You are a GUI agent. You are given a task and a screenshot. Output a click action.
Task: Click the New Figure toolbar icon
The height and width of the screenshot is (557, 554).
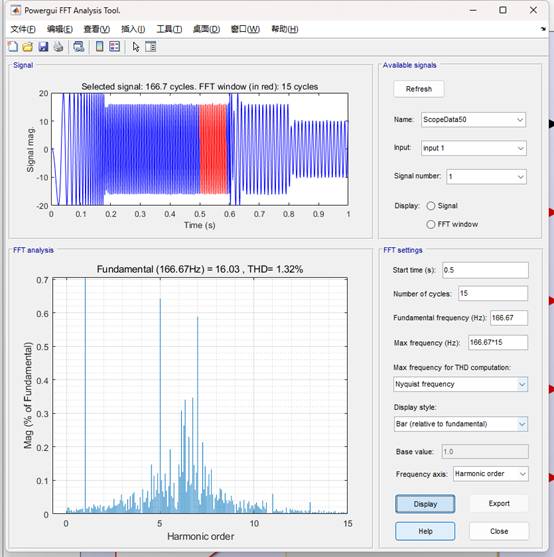[x=13, y=47]
